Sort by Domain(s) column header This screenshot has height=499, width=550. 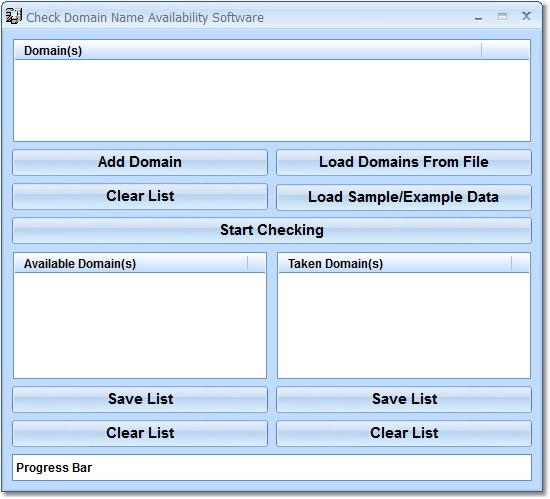[x=248, y=50]
